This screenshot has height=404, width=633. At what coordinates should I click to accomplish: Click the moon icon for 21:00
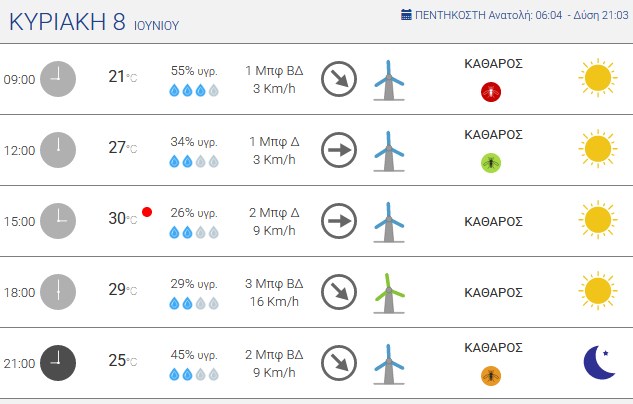pos(599,362)
